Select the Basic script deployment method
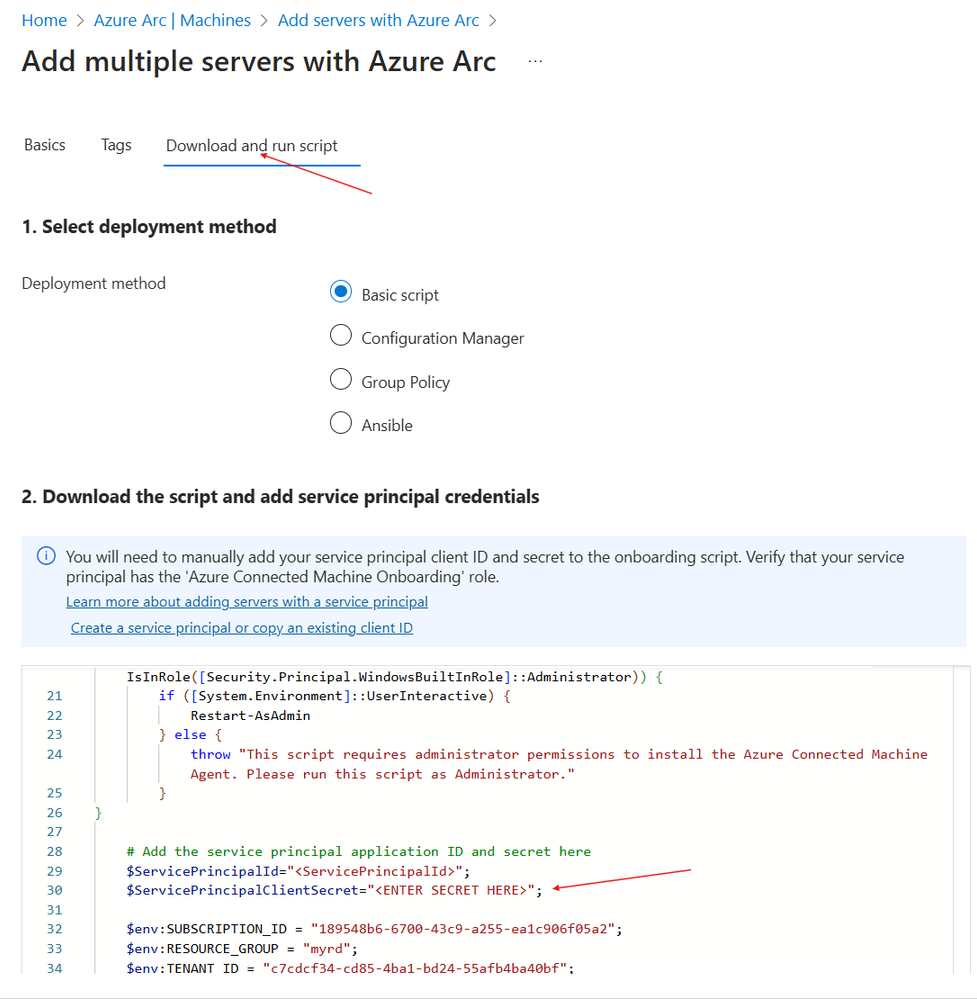Screen dimensions: 977x999 point(341,292)
